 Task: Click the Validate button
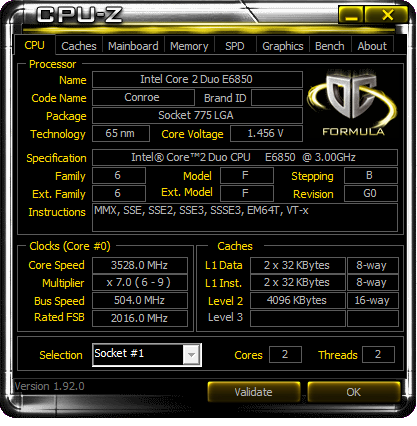253,392
